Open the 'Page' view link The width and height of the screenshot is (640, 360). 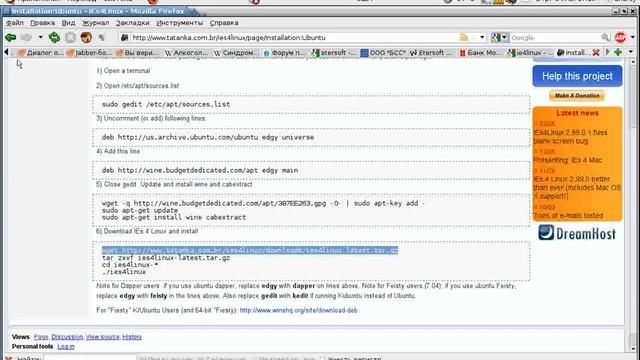pos(41,337)
